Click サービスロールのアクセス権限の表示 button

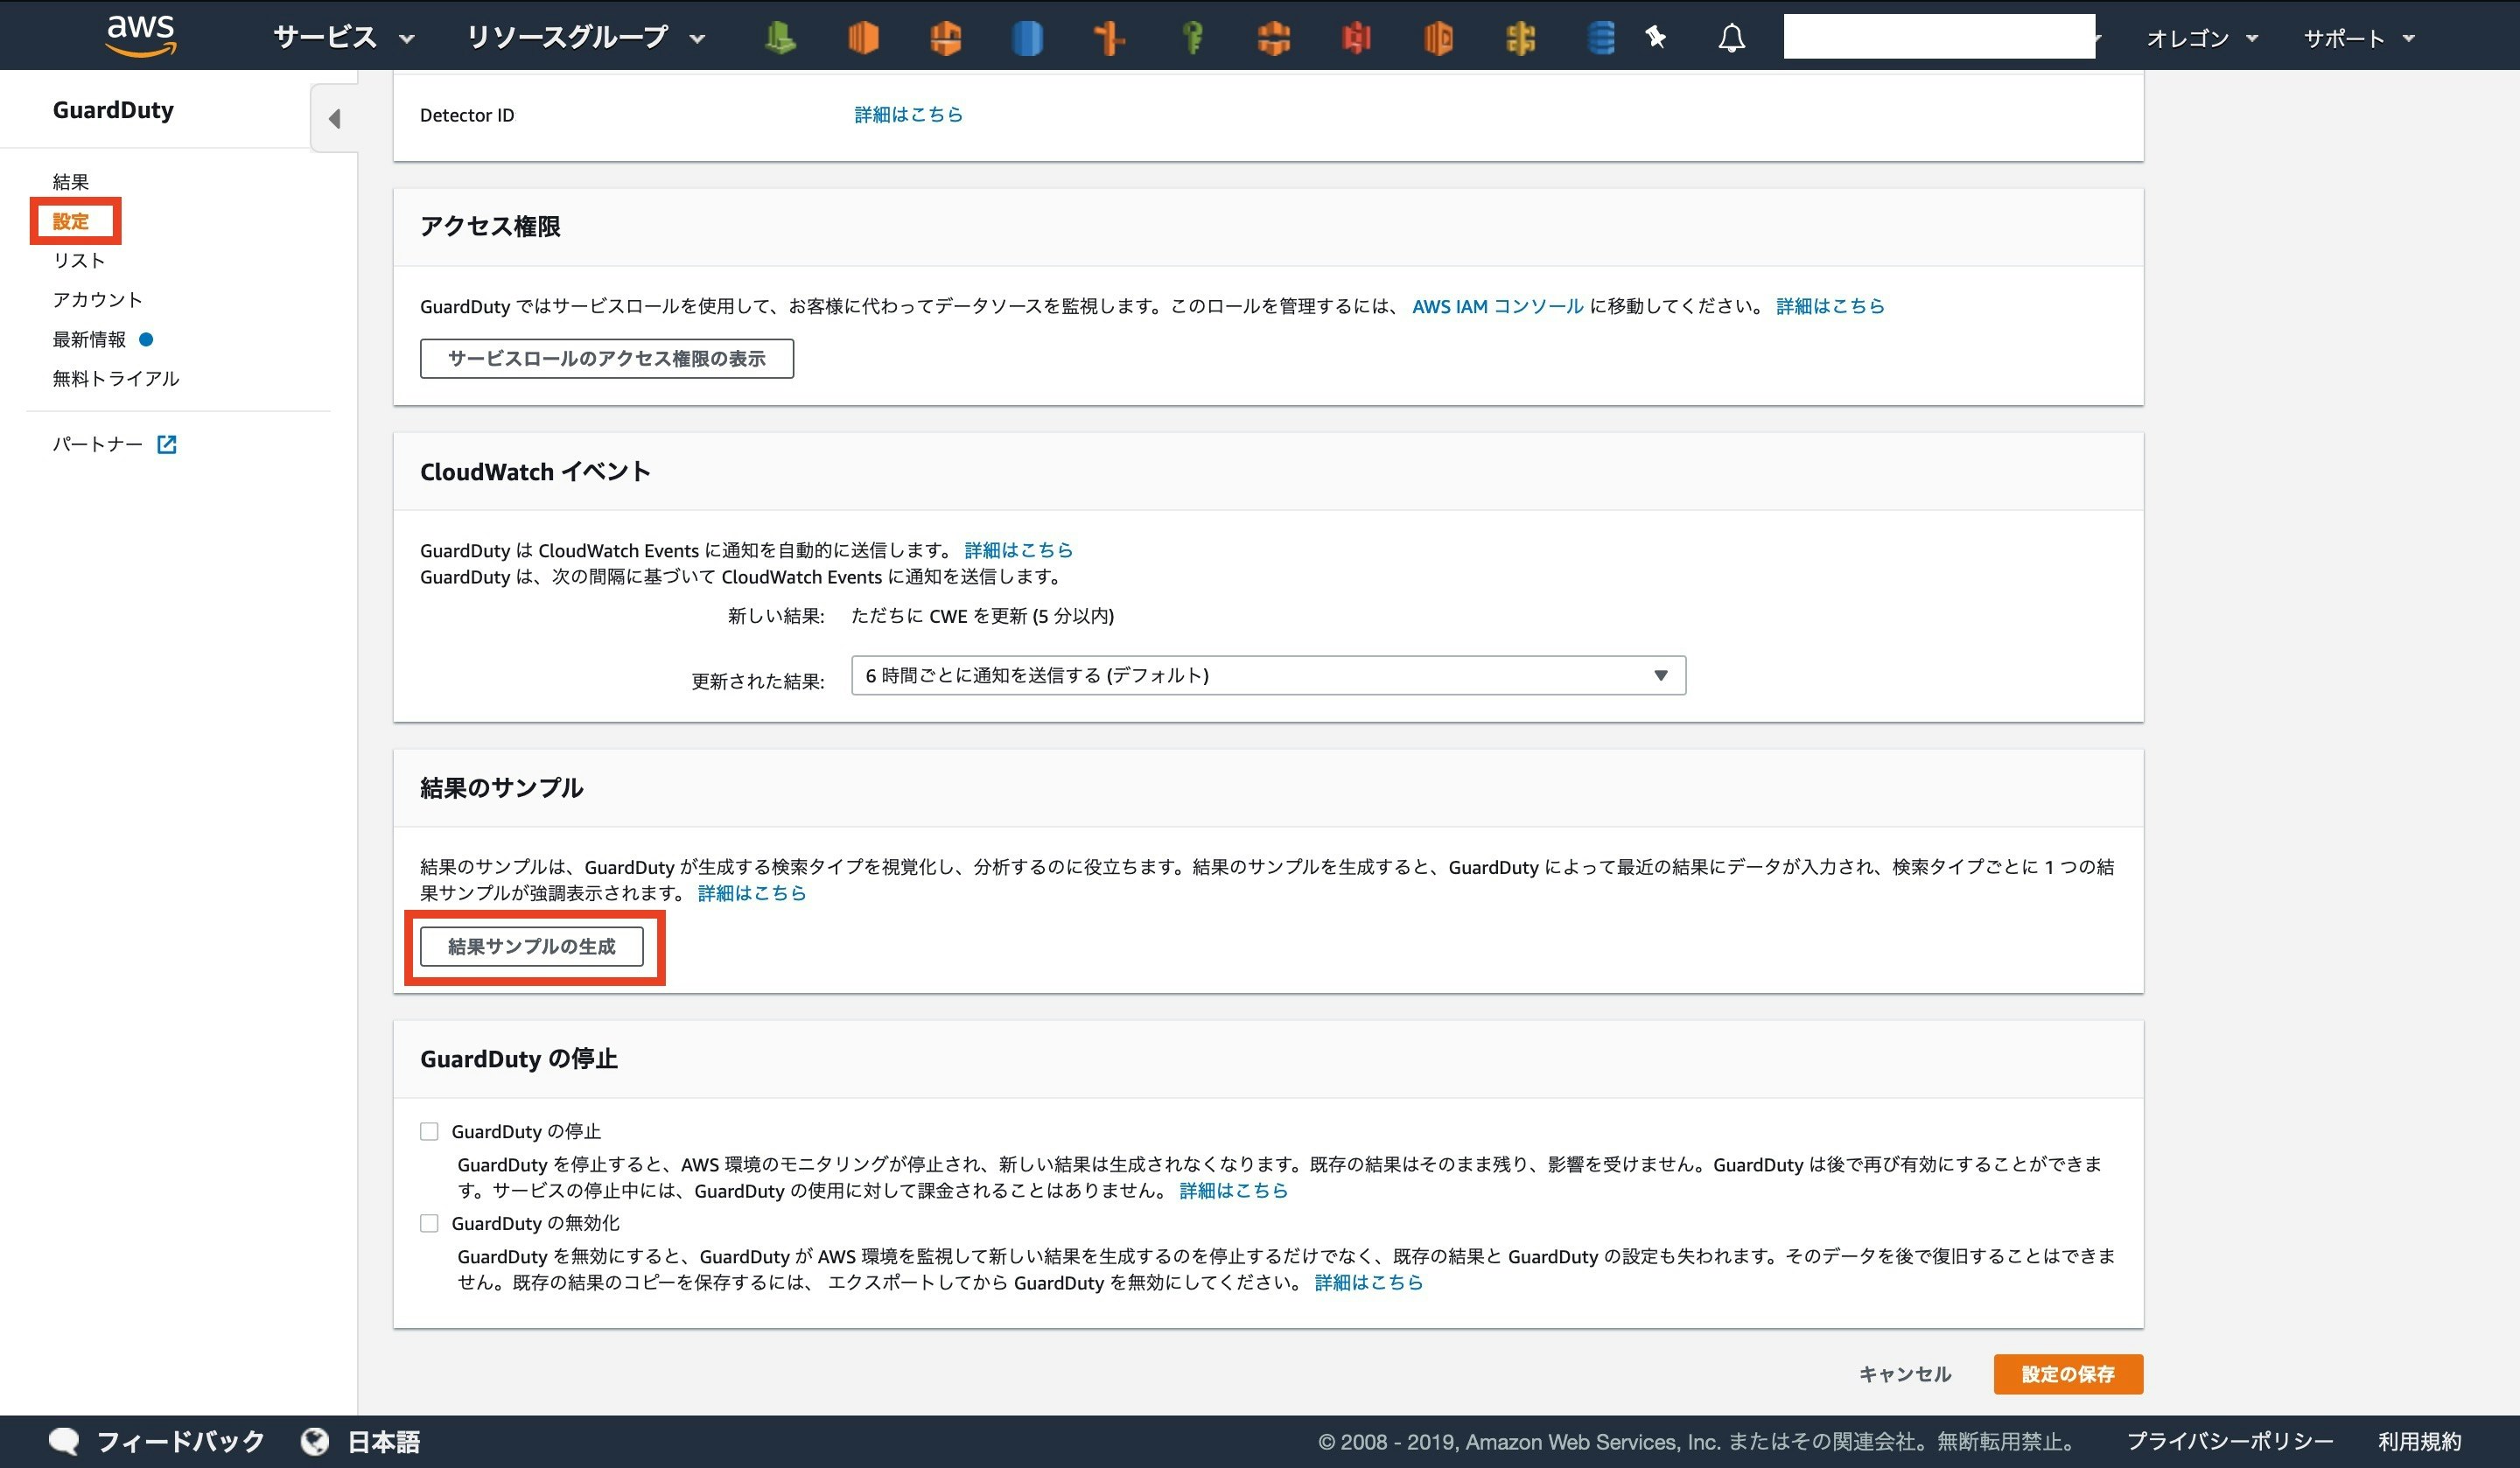pyautogui.click(x=606, y=357)
